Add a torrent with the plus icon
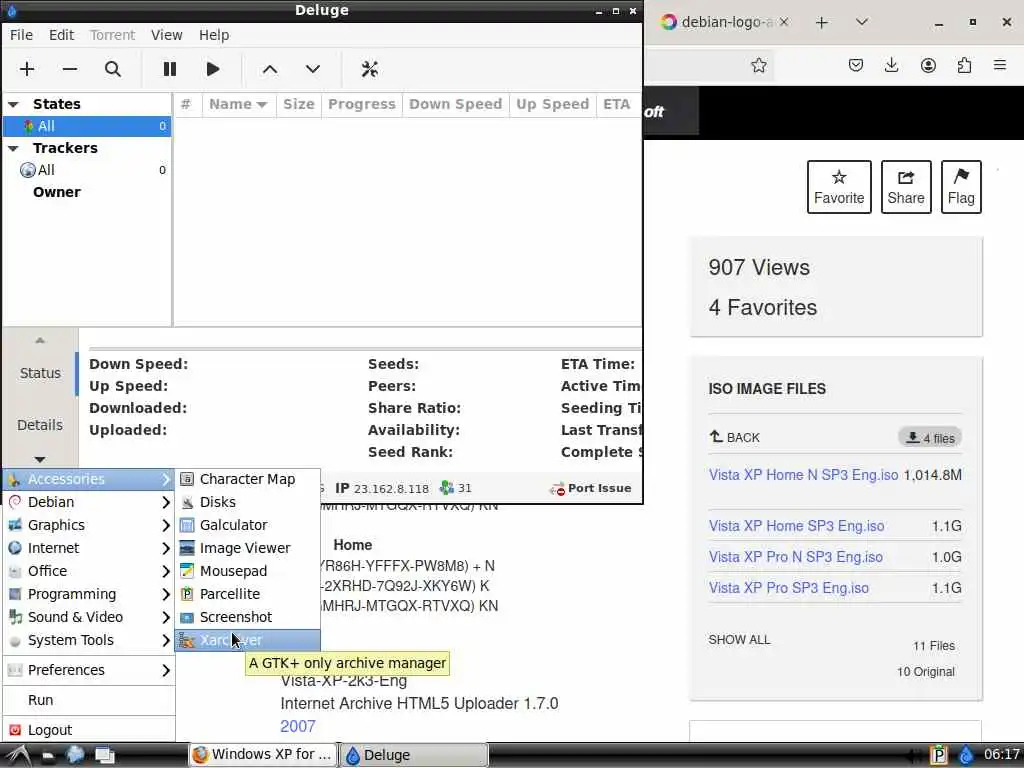 pyautogui.click(x=27, y=69)
